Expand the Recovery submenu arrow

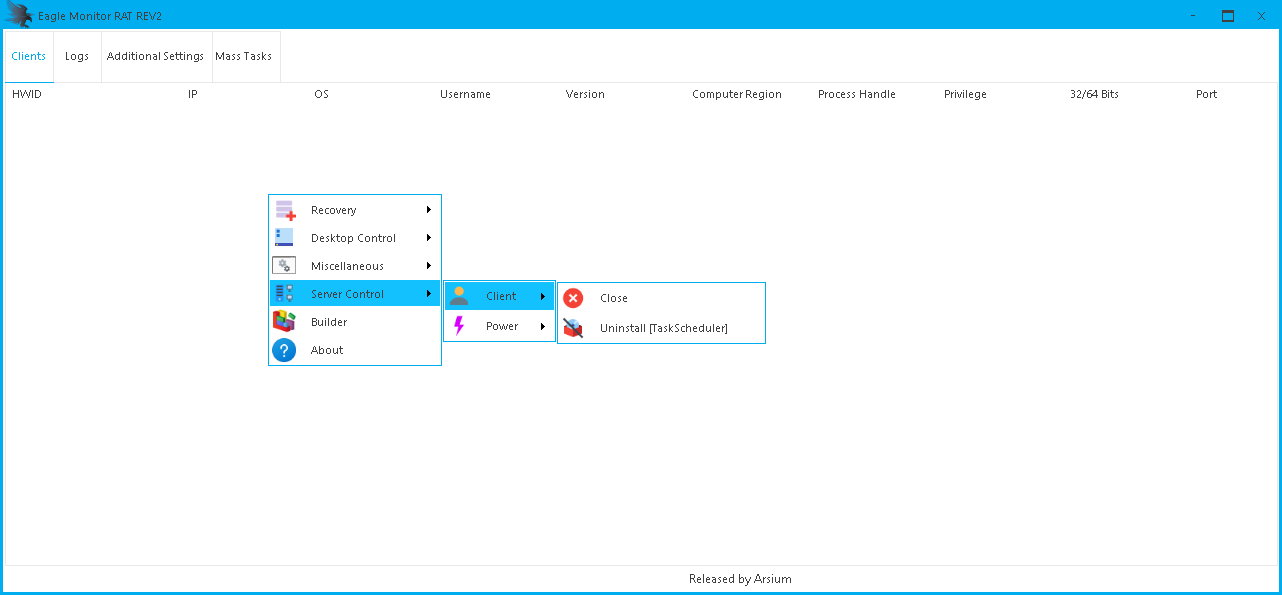point(428,210)
